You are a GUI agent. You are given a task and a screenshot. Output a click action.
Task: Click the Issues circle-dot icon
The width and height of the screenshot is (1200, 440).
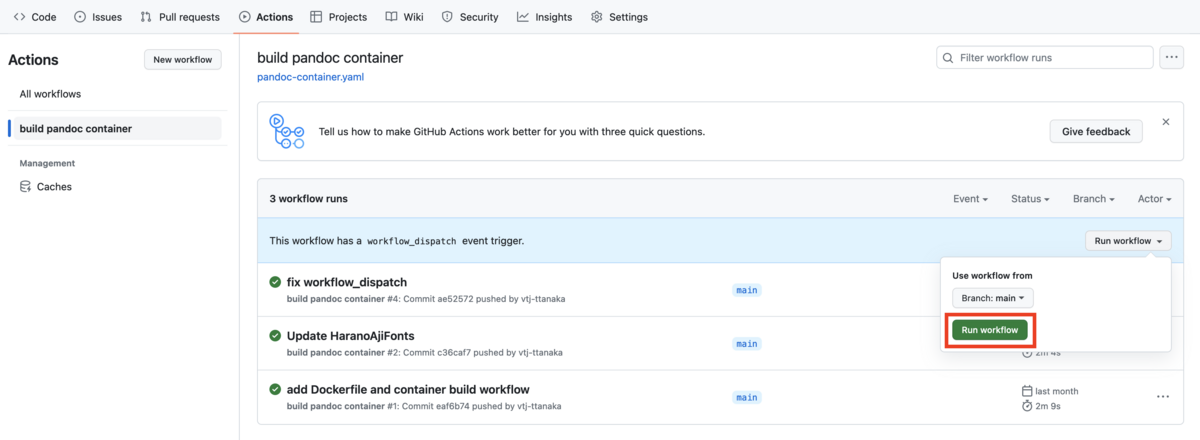coord(80,17)
